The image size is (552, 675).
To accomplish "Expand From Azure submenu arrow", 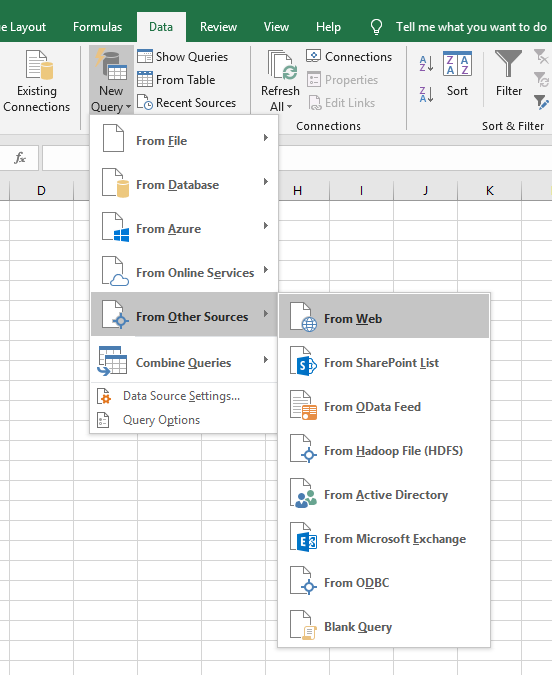I will point(266,226).
